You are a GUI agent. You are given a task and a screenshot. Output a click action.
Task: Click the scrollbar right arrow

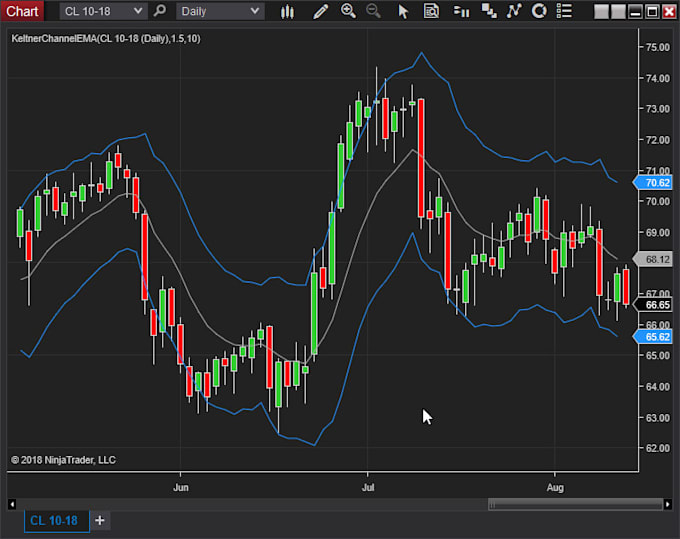(667, 504)
